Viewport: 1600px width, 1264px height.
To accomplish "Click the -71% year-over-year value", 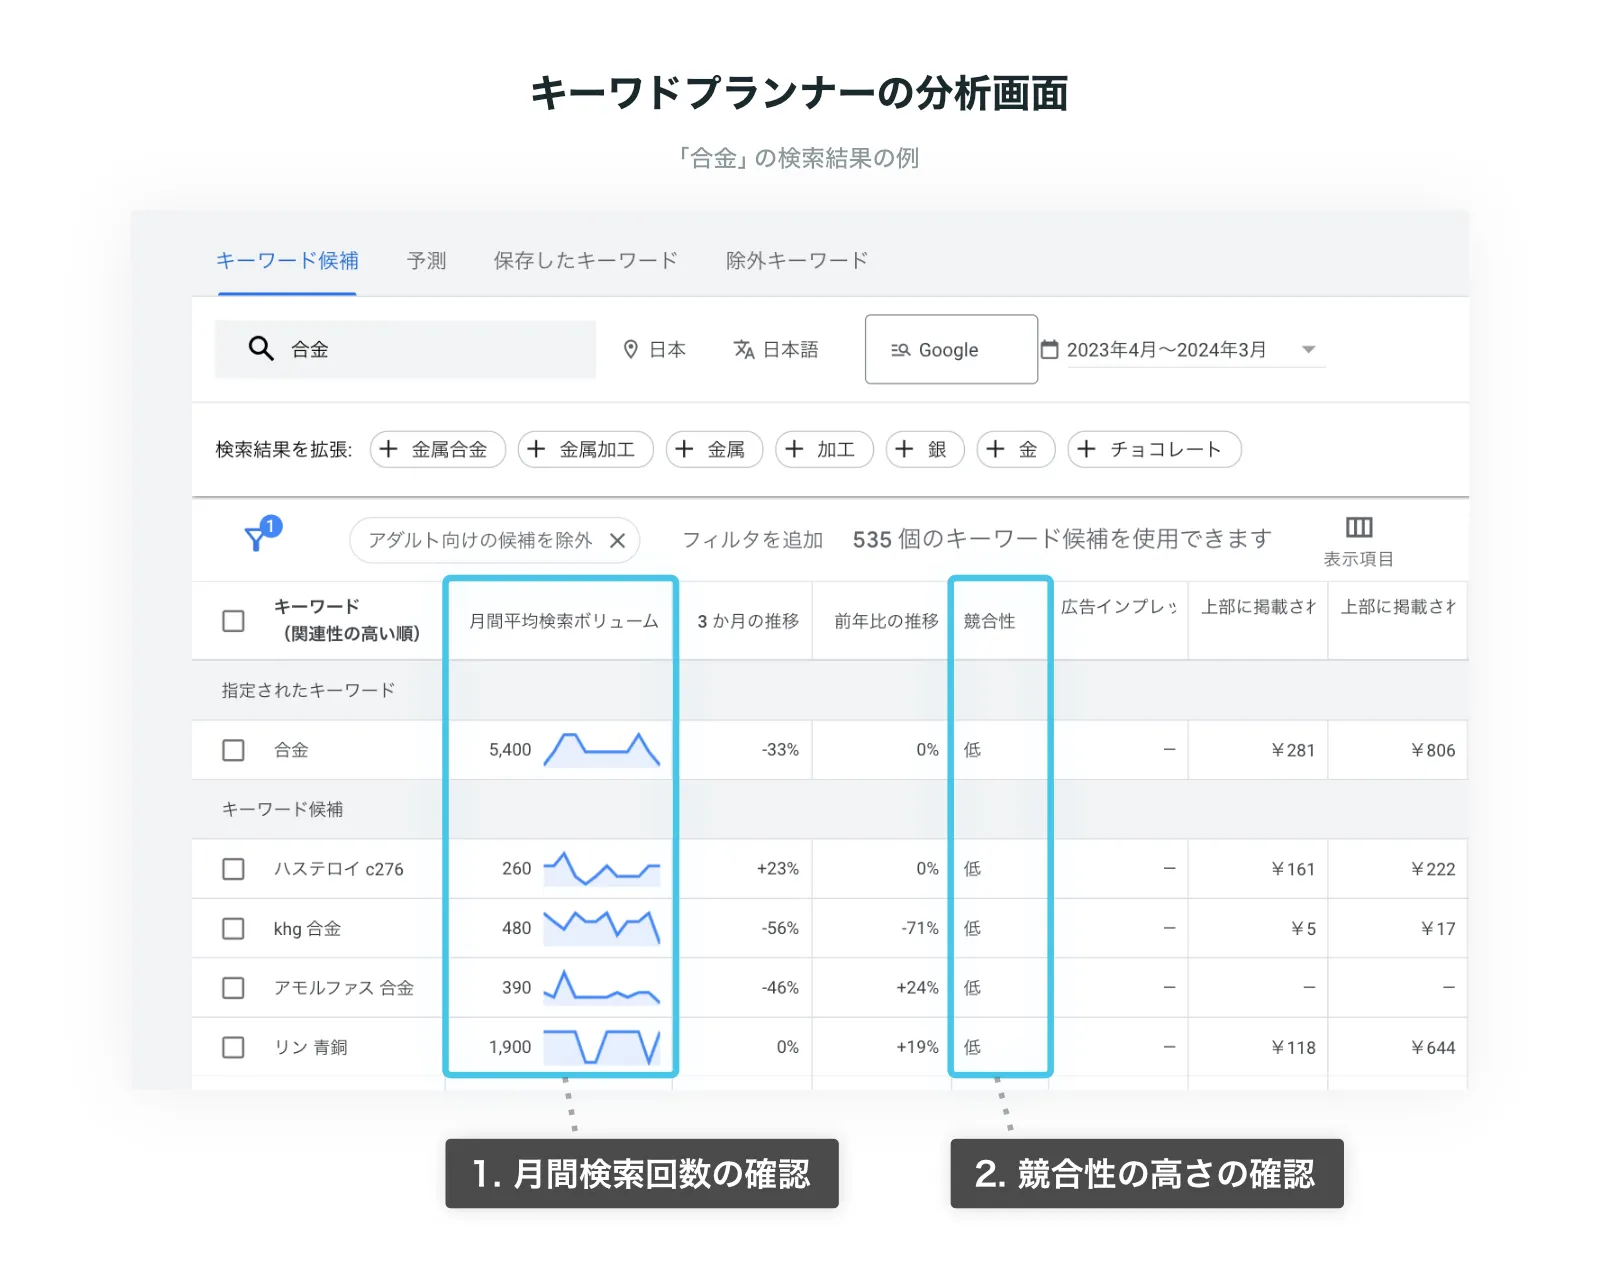I will pyautogui.click(x=920, y=928).
